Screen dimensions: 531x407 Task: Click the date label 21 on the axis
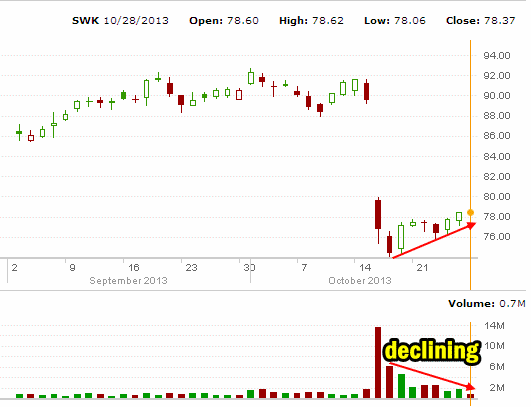point(422,268)
